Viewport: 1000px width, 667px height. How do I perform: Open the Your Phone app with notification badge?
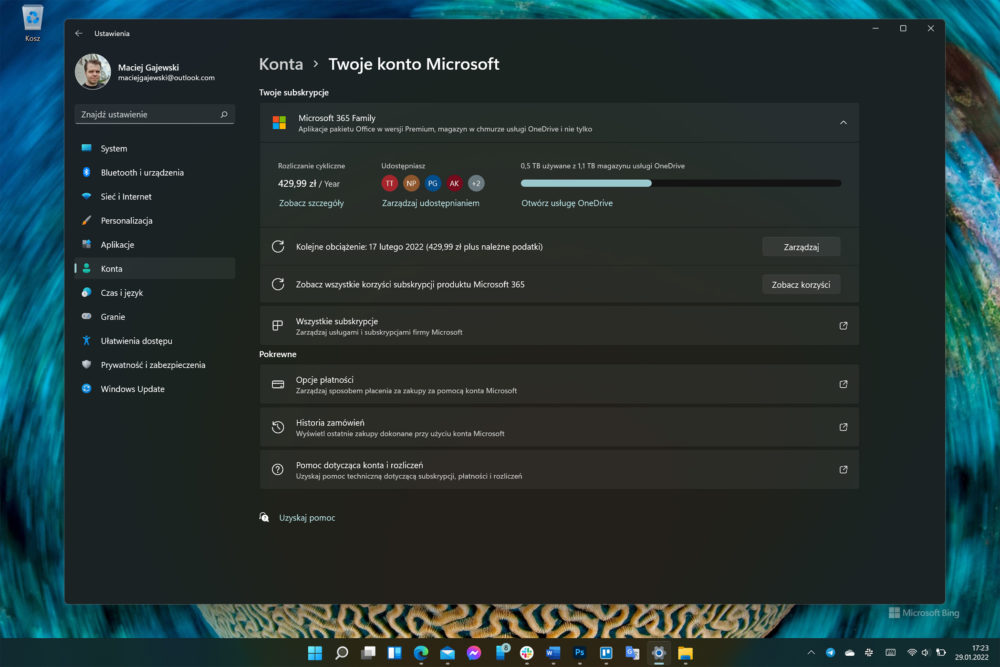point(501,652)
